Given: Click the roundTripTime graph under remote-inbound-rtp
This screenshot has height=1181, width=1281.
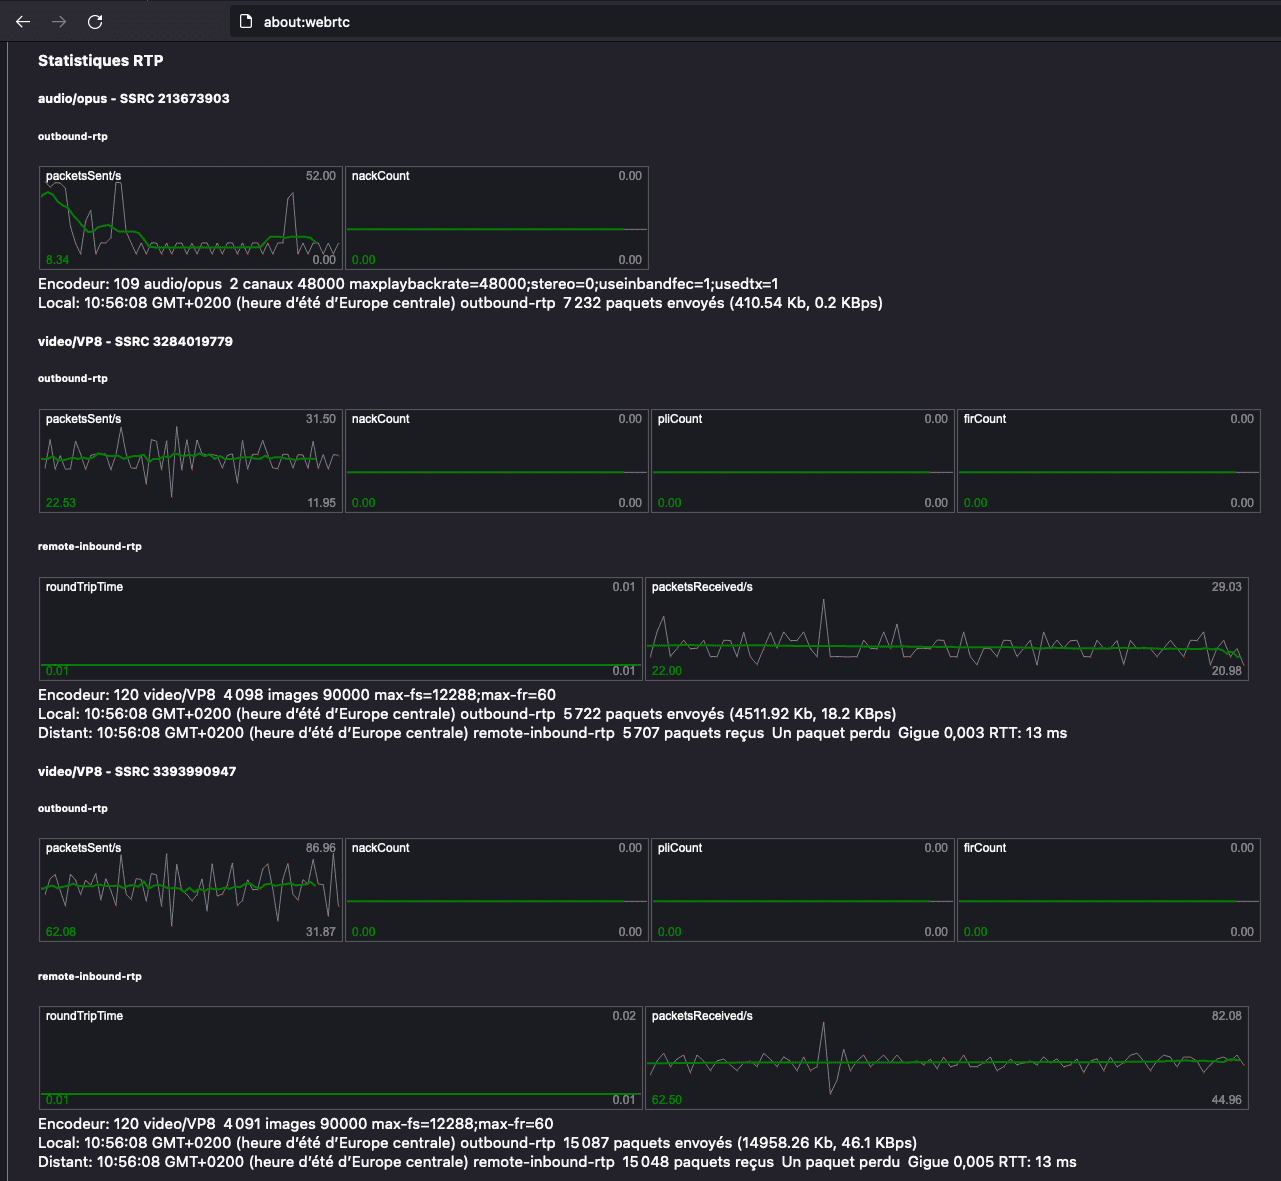Looking at the screenshot, I should pyautogui.click(x=340, y=628).
